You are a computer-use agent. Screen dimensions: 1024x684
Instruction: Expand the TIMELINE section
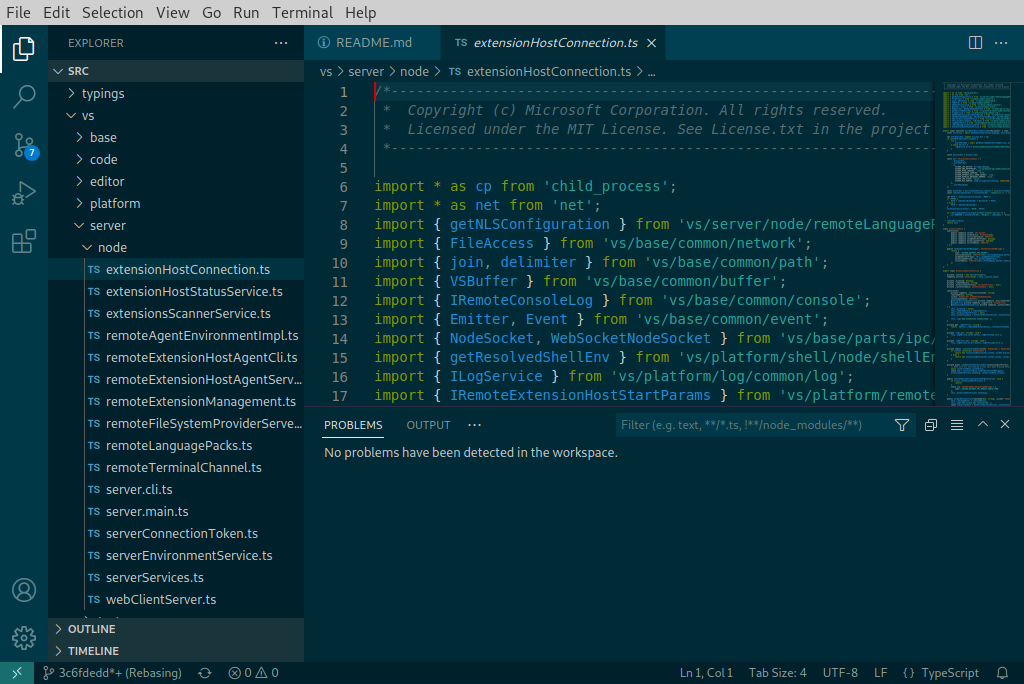click(x=176, y=651)
